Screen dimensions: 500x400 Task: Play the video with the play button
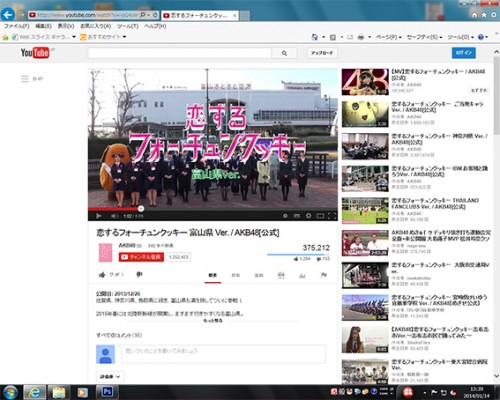point(99,216)
